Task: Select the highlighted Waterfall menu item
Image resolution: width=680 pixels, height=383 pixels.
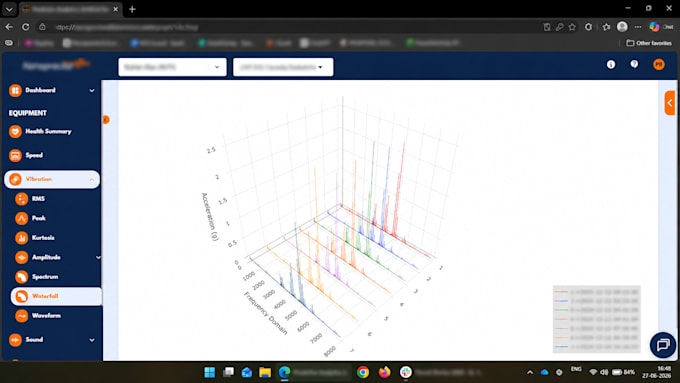Action: pyautogui.click(x=56, y=297)
